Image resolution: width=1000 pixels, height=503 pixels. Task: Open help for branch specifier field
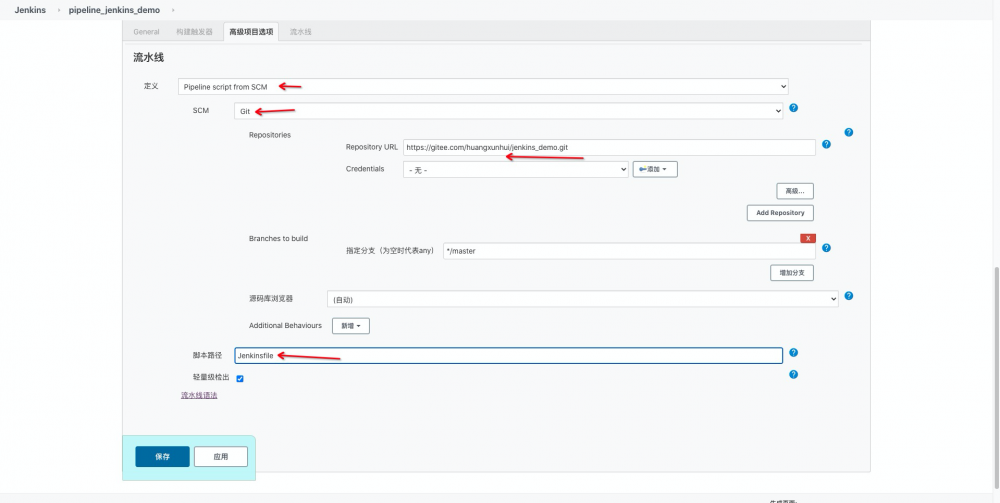click(826, 248)
